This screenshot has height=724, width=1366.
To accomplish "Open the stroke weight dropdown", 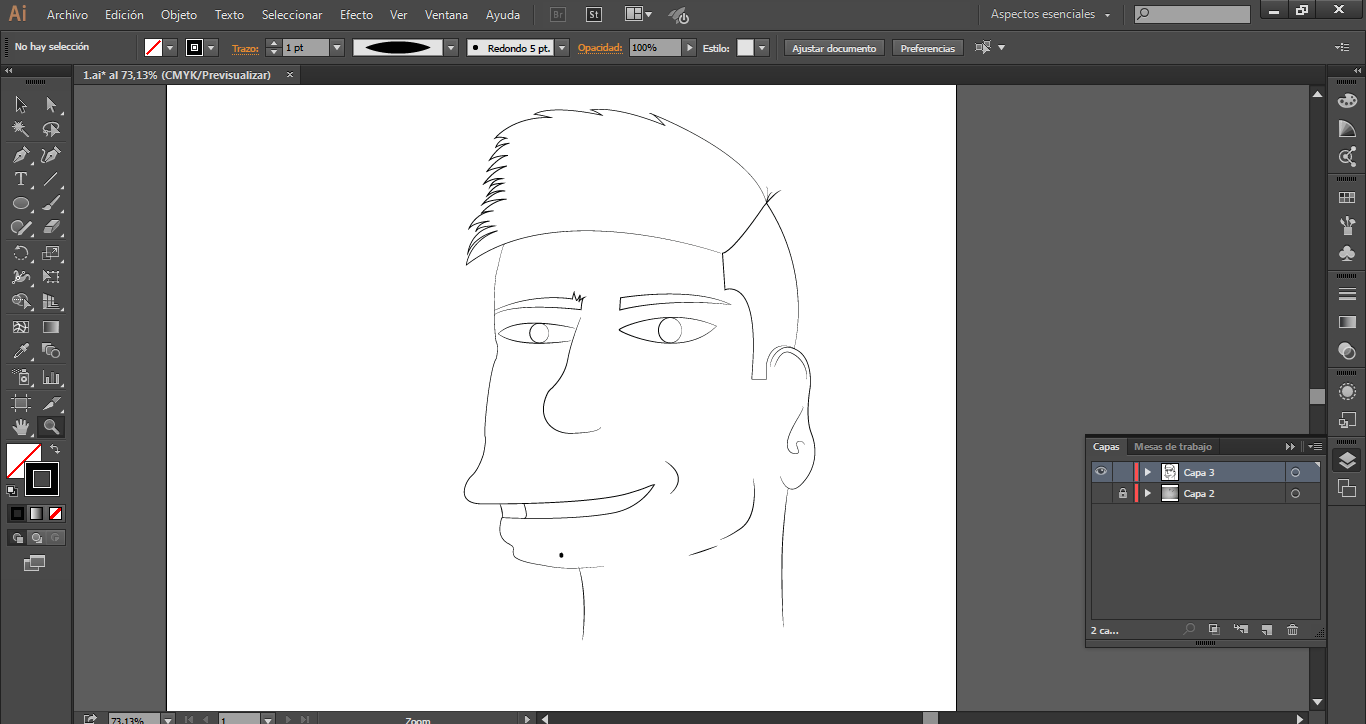I will click(x=337, y=48).
